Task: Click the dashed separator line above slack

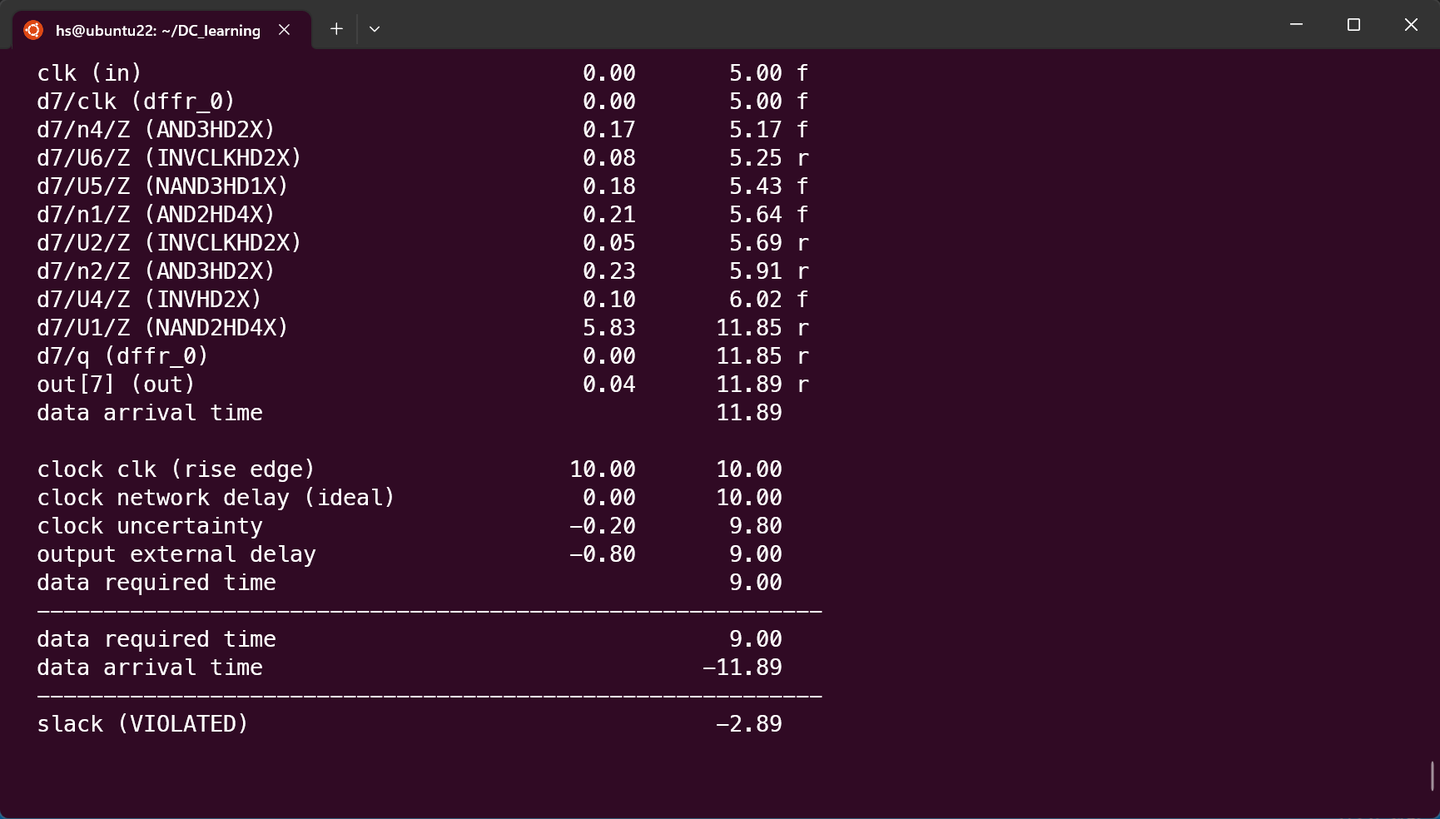Action: pos(428,695)
